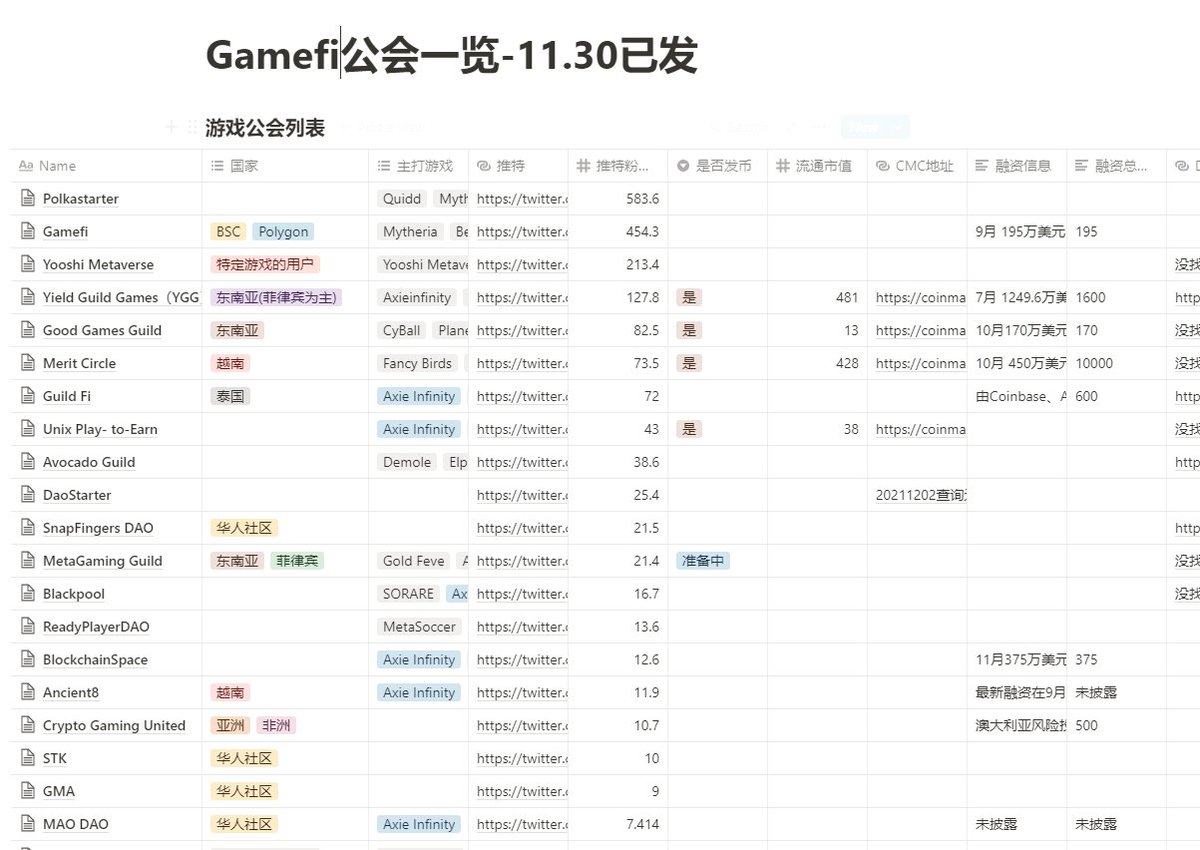Select the BSC tag in the Gamefi row

click(228, 232)
